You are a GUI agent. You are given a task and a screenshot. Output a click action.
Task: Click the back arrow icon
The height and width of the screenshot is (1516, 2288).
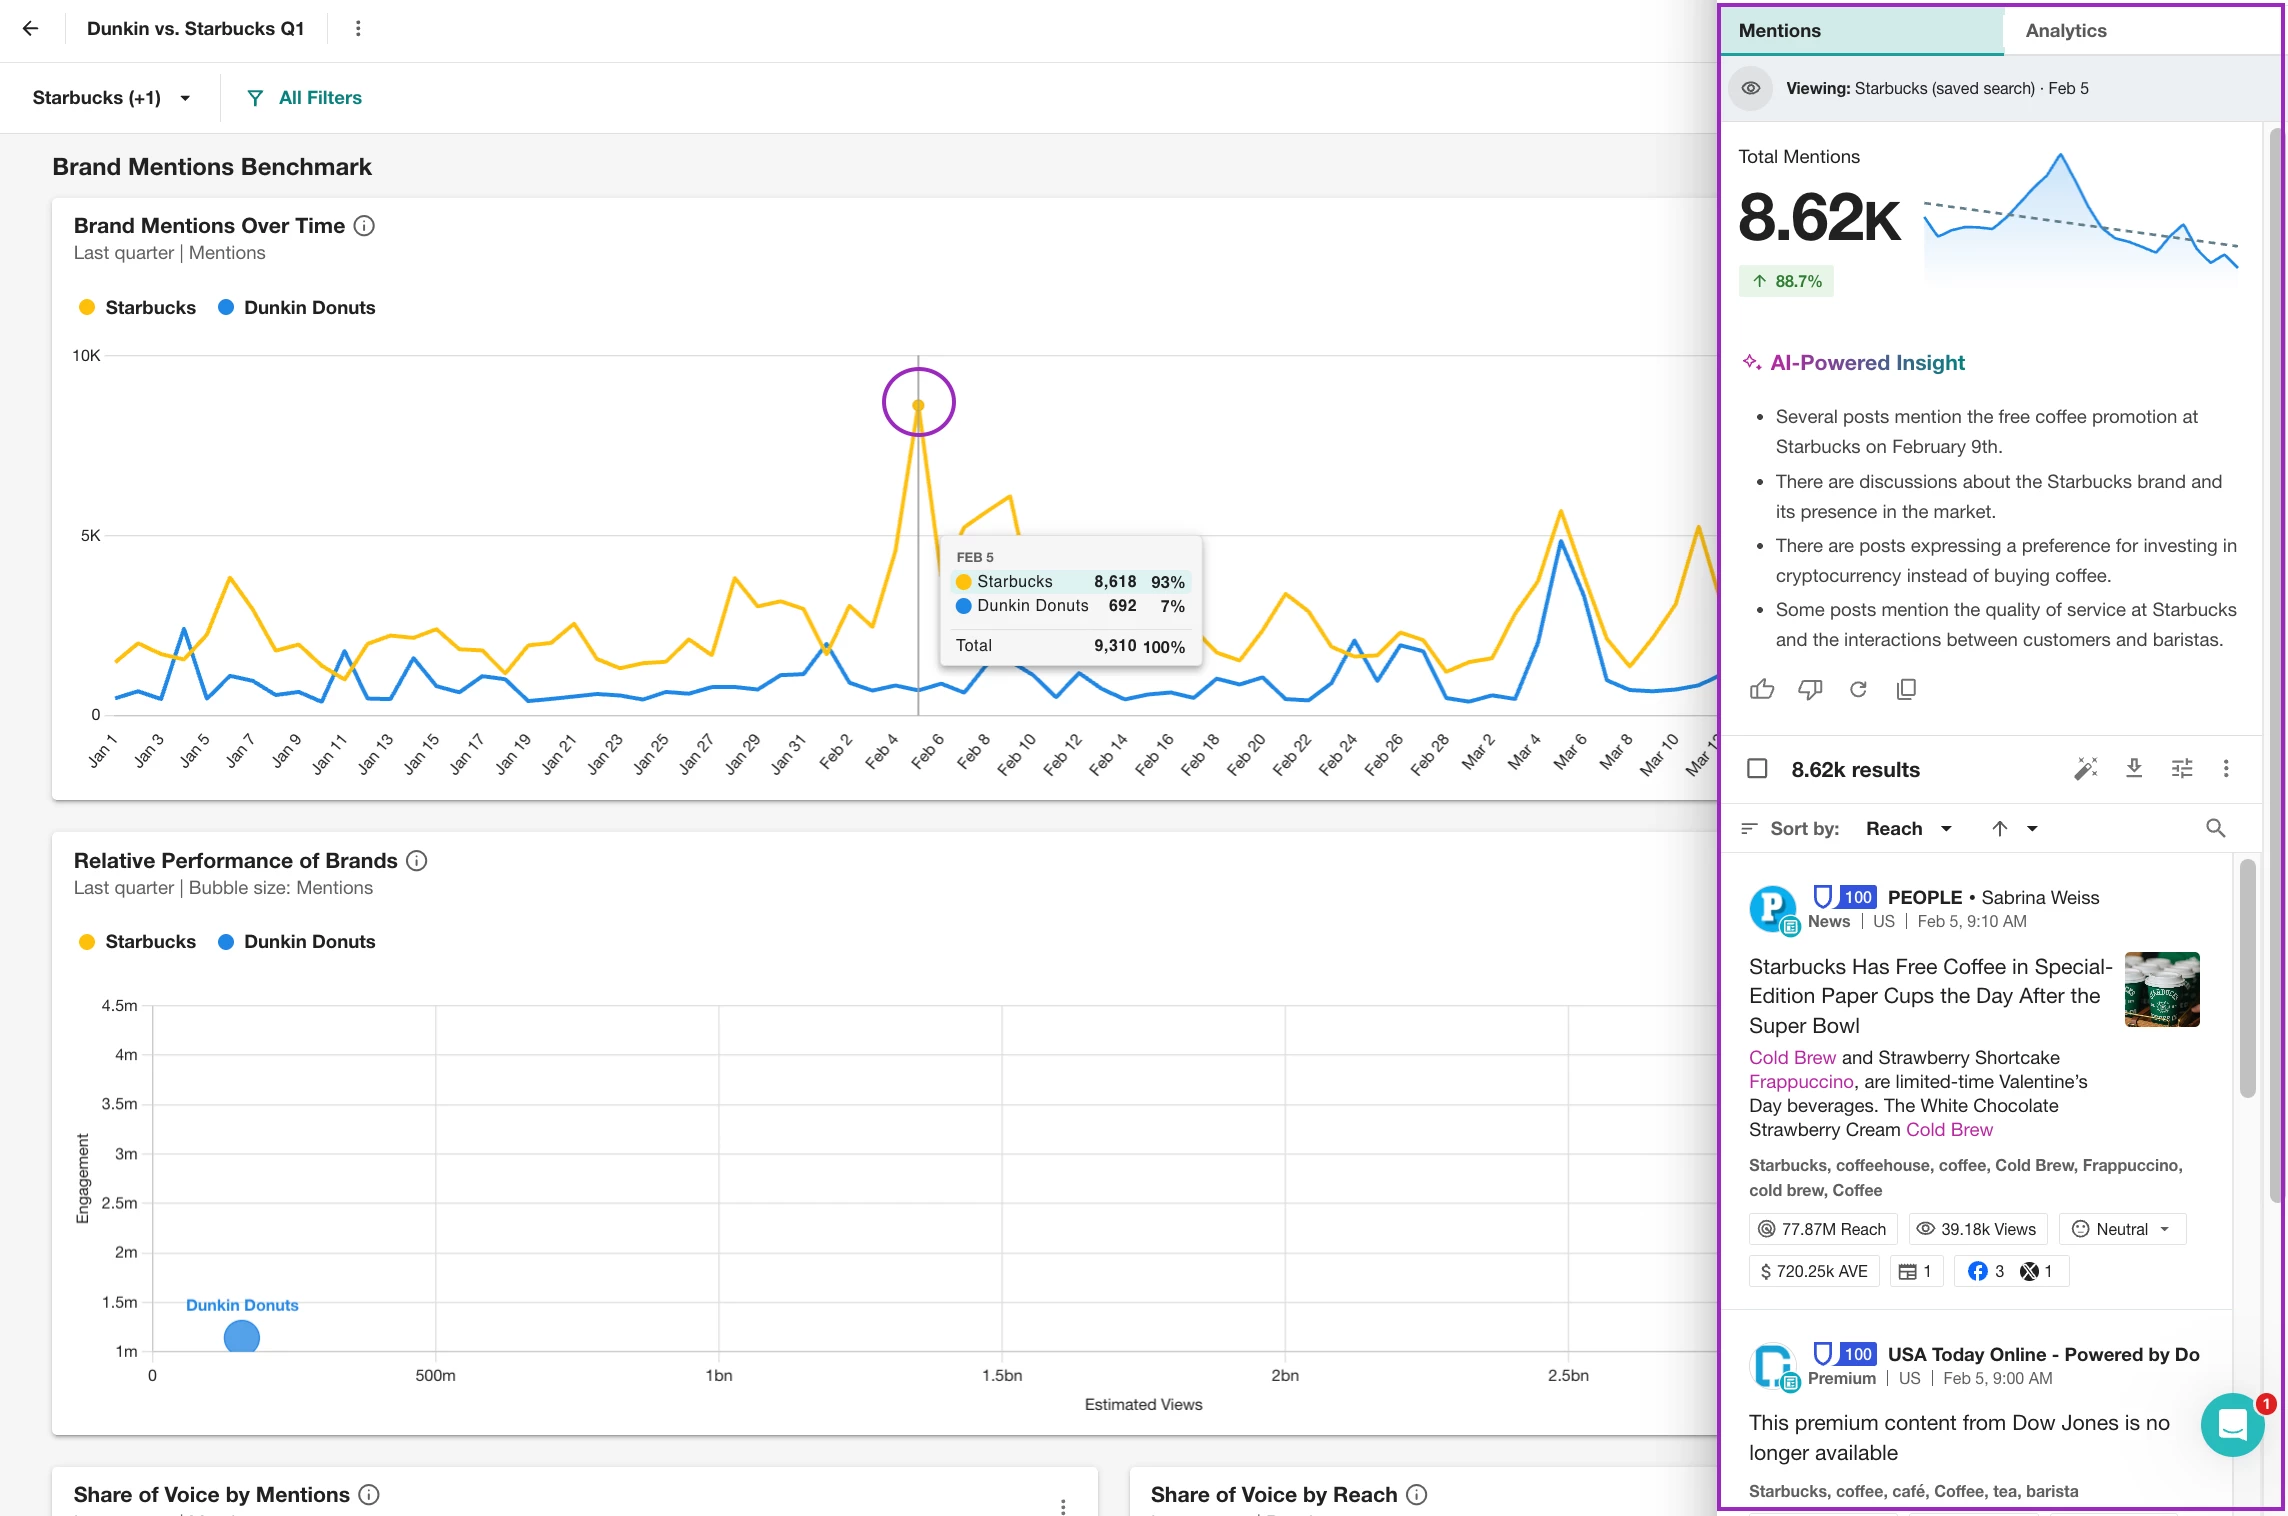point(30,28)
